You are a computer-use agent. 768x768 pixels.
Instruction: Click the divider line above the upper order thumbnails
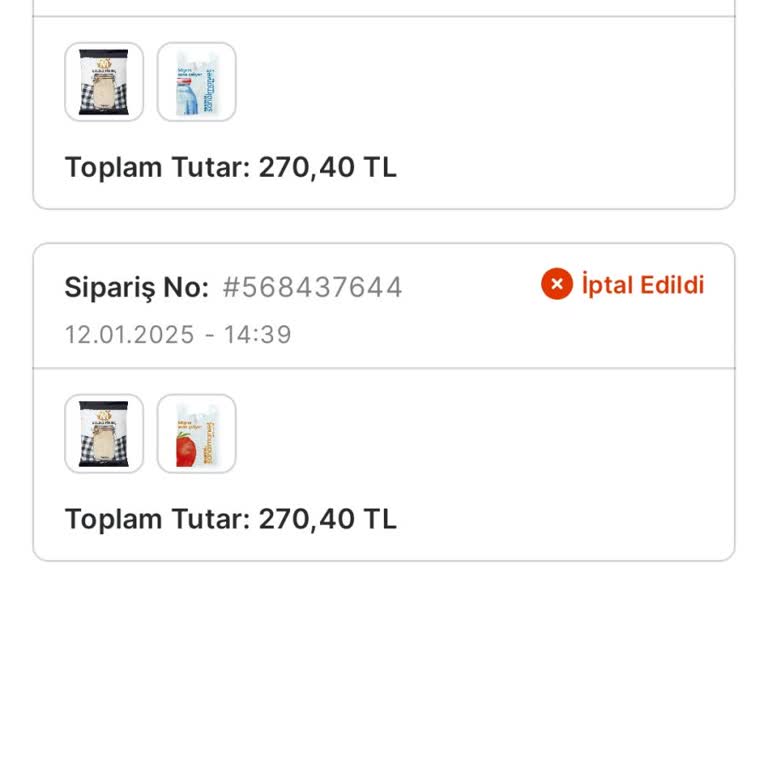tap(384, 16)
